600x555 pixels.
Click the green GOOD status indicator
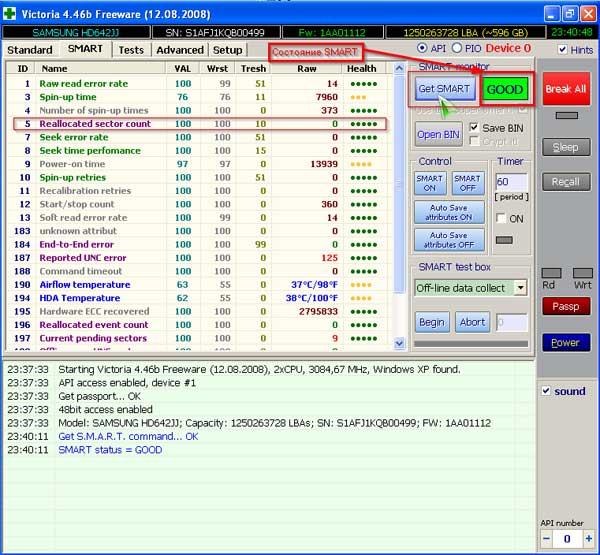(504, 89)
